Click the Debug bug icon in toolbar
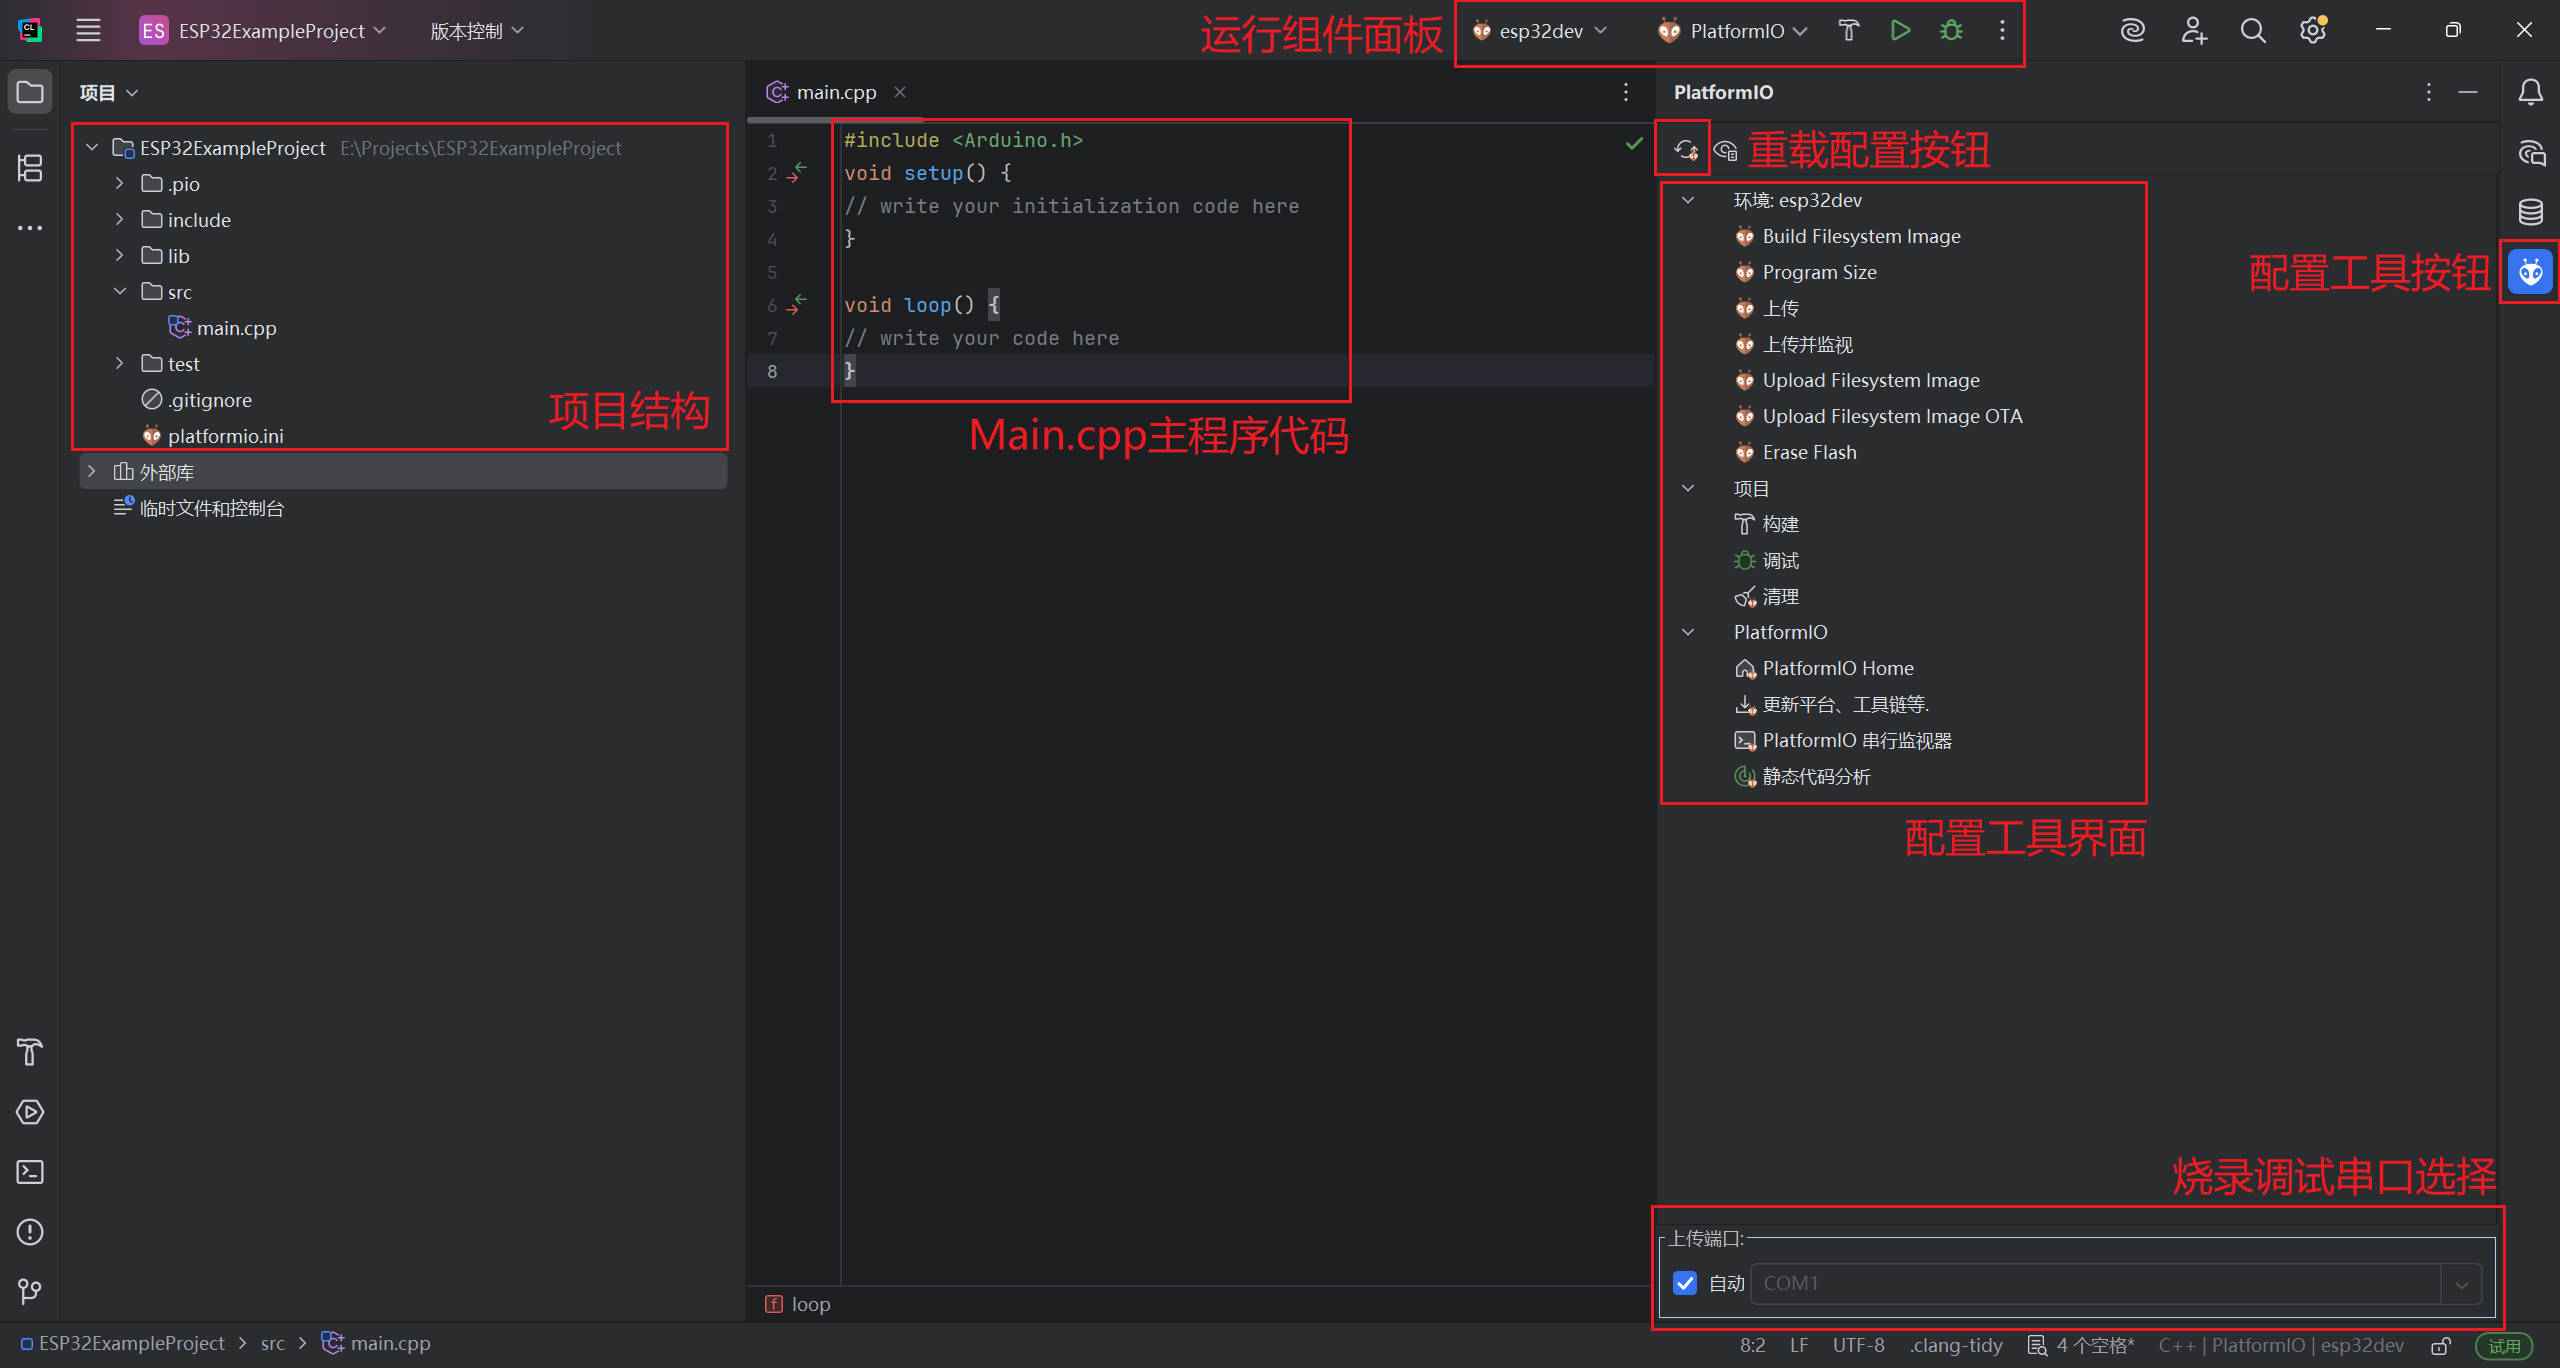This screenshot has height=1368, width=2560. click(x=1951, y=31)
